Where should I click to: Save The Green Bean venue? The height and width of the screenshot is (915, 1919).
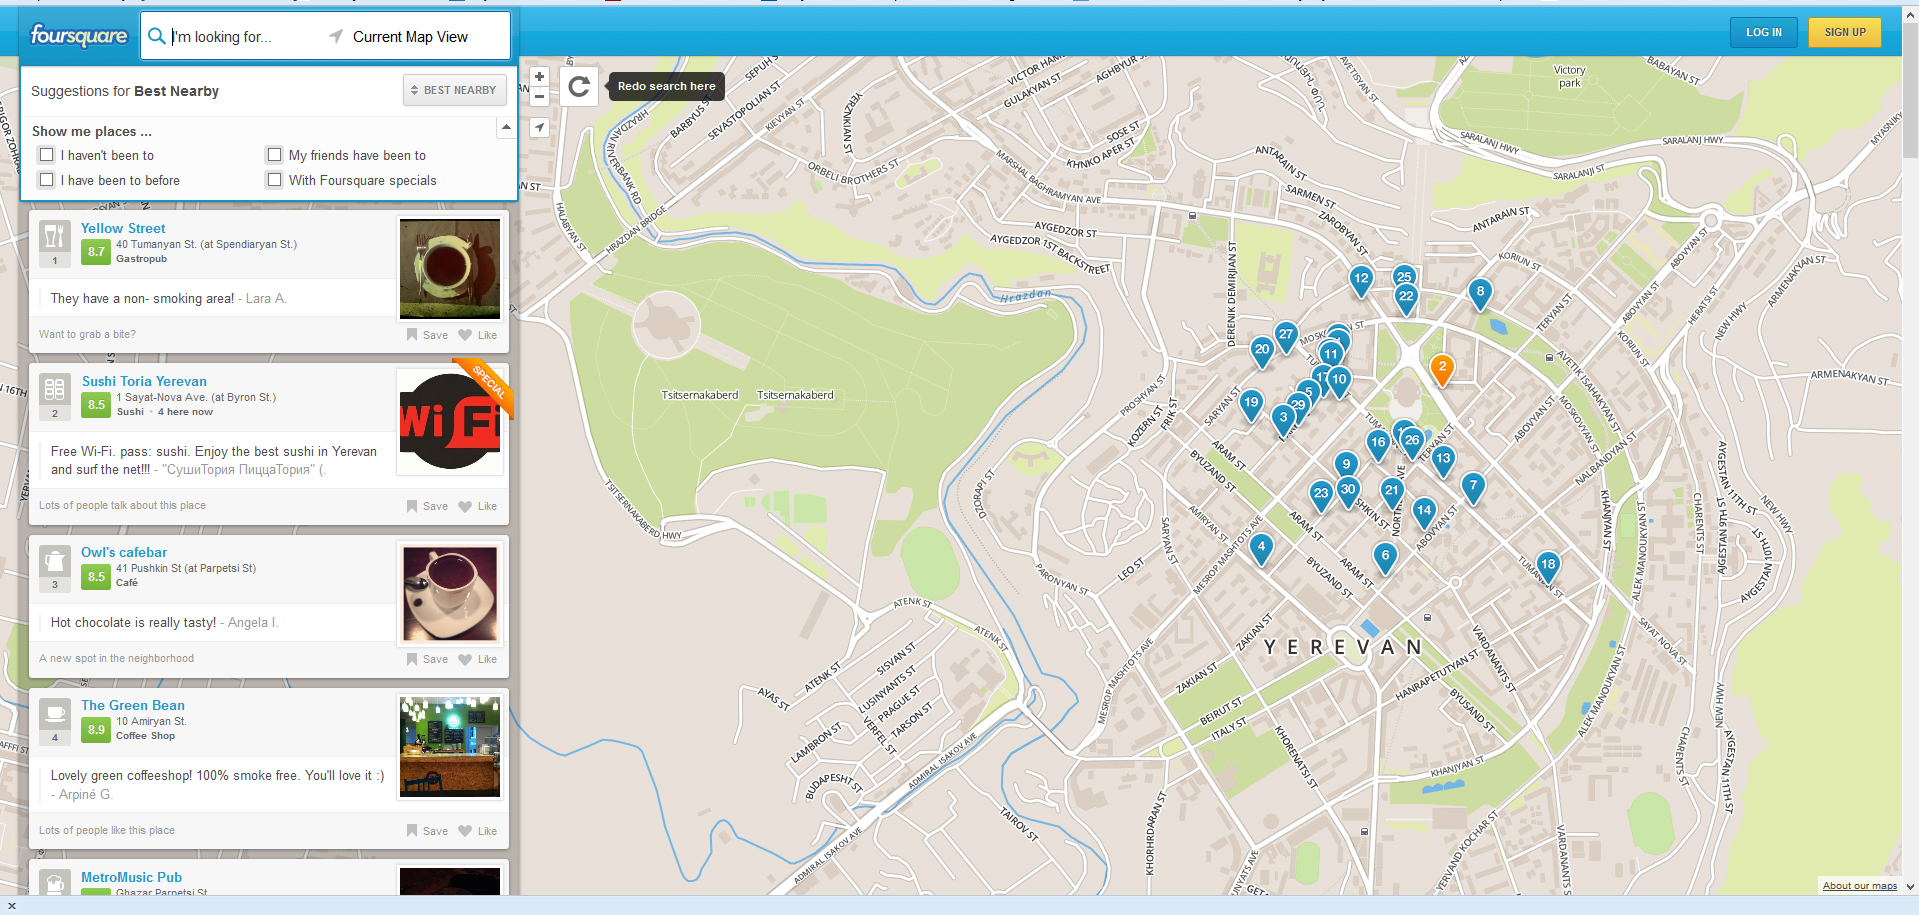(x=427, y=831)
